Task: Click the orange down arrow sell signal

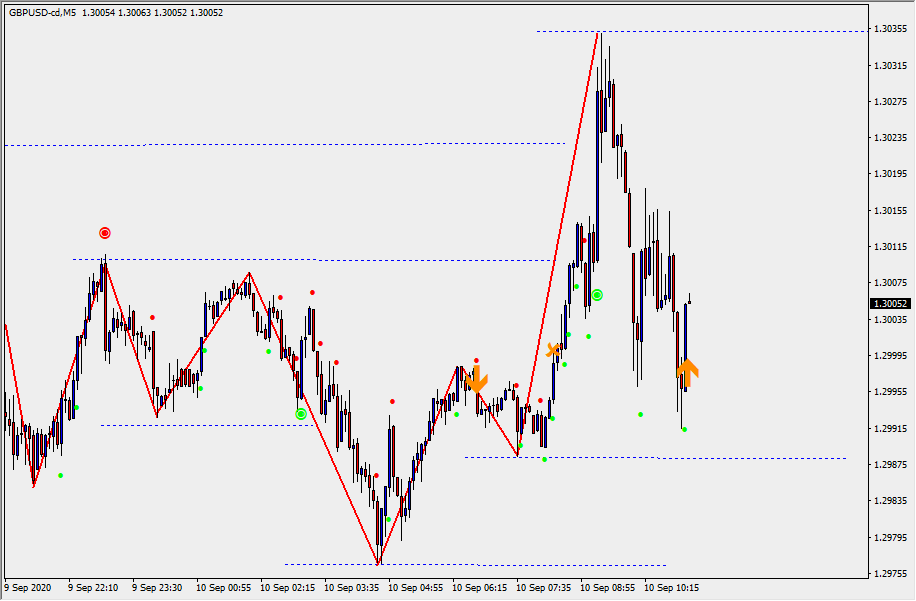Action: pyautogui.click(x=476, y=378)
